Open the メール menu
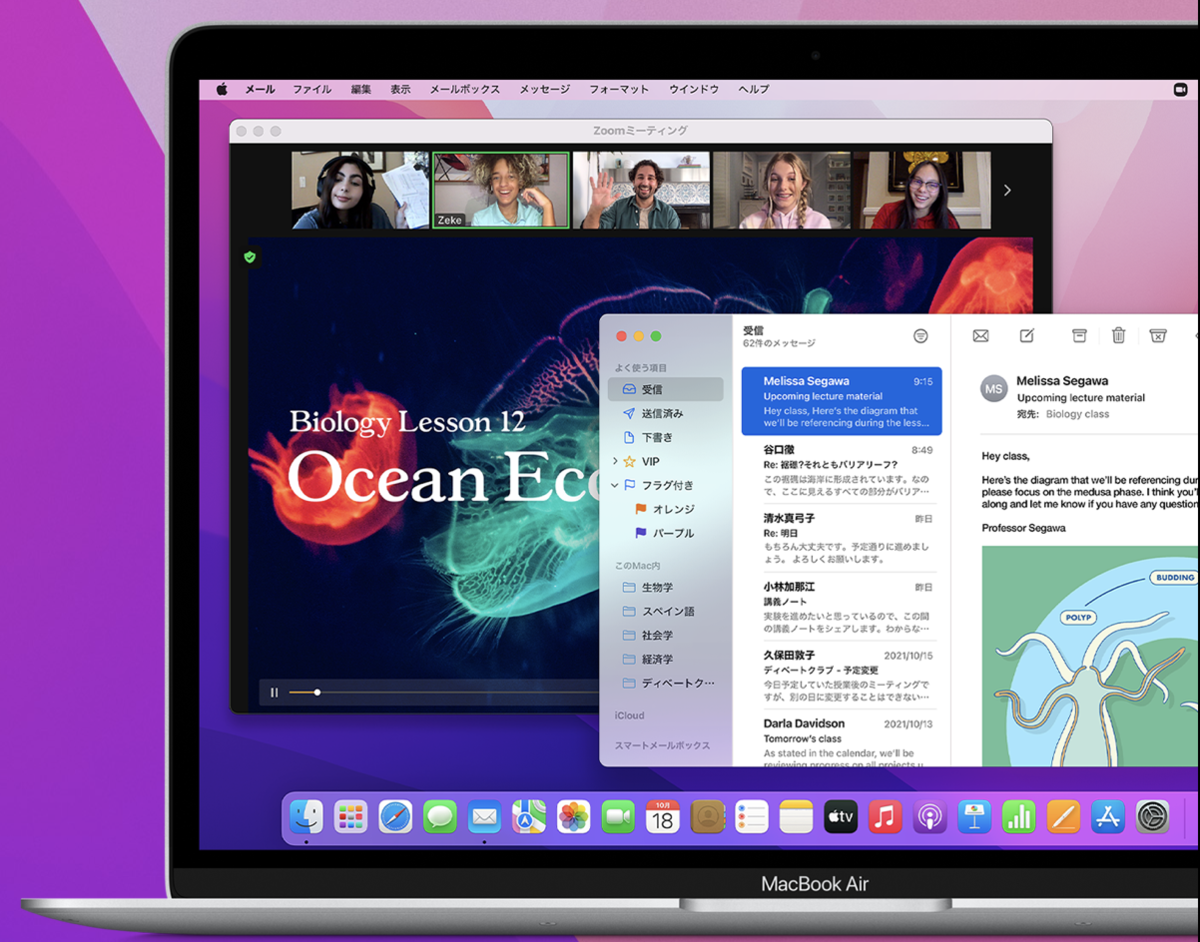The width and height of the screenshot is (1200, 942). (260, 89)
